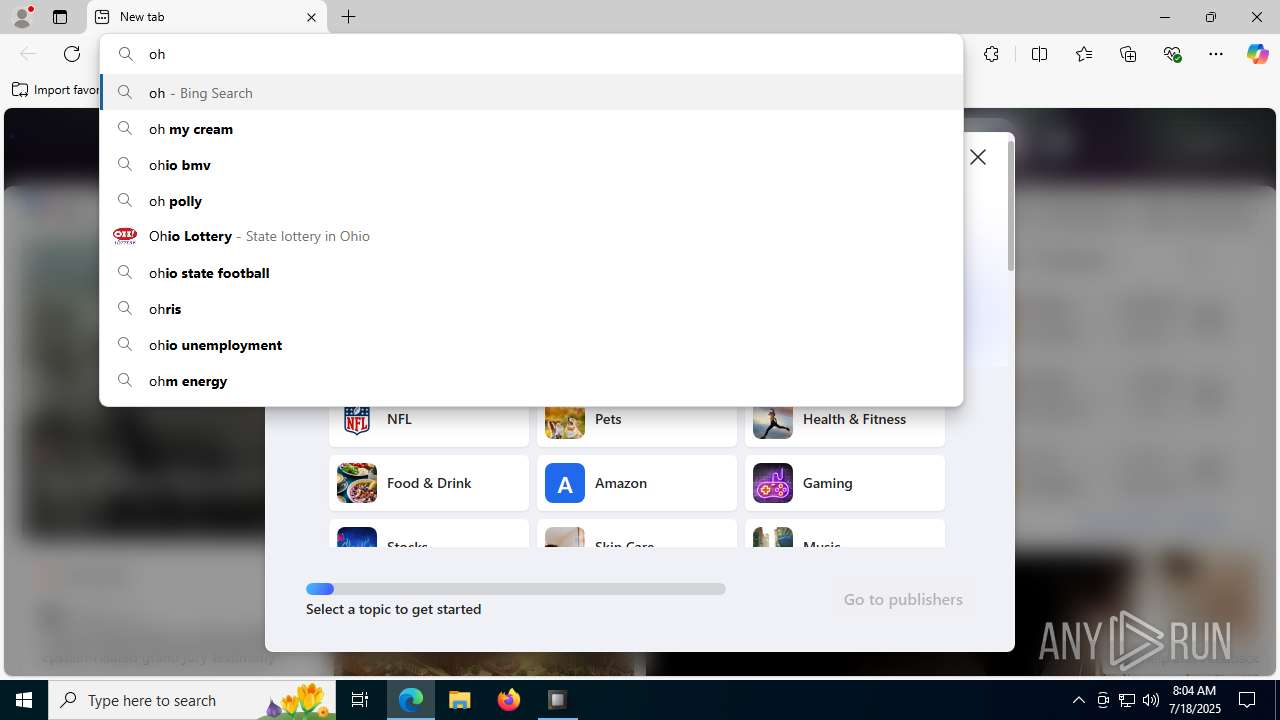Close the topic selection dialog

978,157
